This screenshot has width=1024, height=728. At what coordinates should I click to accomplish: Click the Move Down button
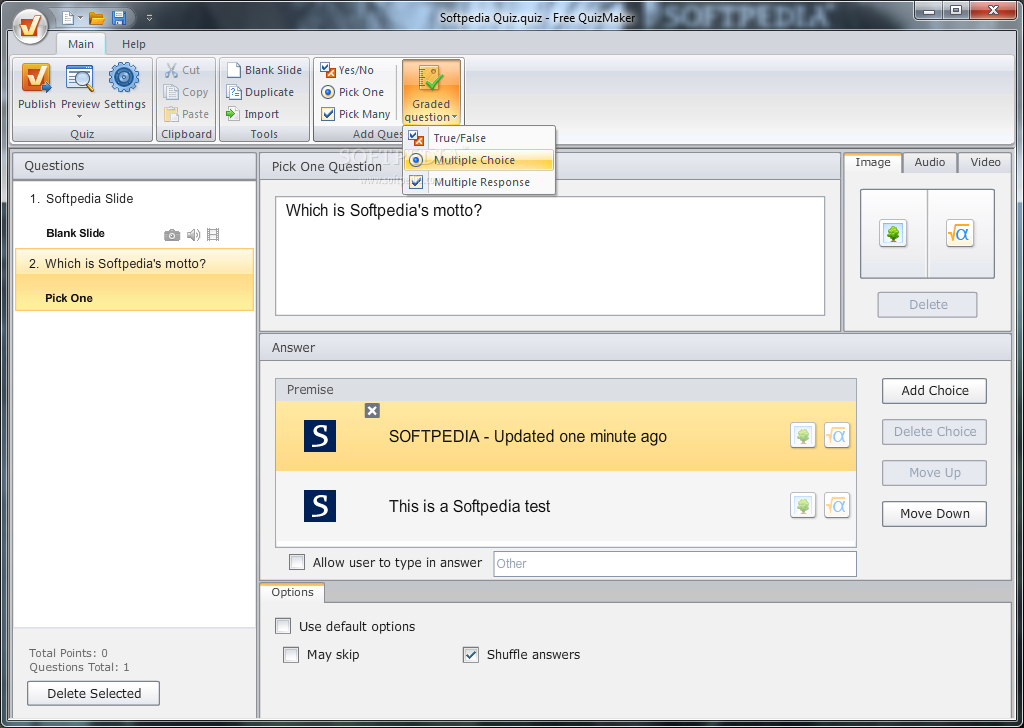[x=934, y=514]
